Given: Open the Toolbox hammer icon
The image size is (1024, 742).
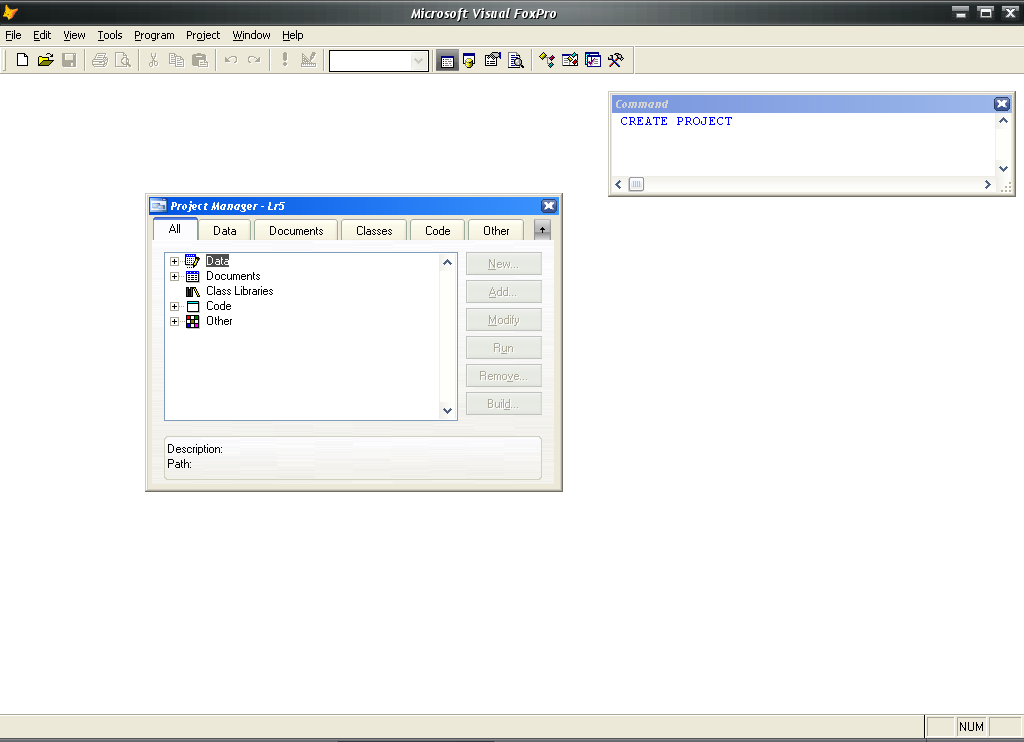Looking at the screenshot, I should 616,60.
